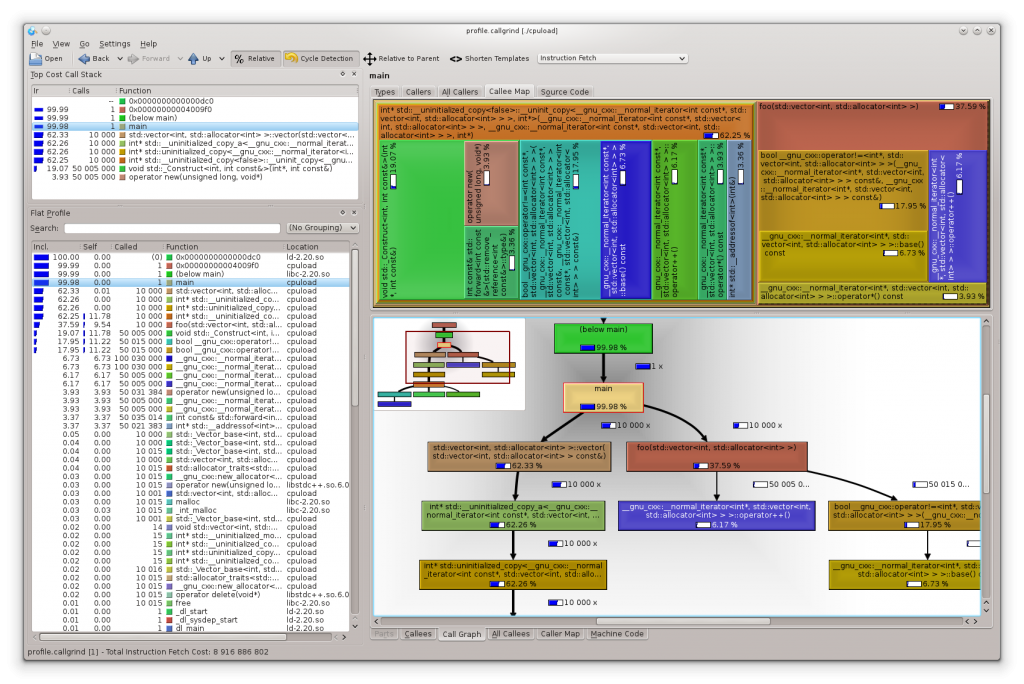The height and width of the screenshot is (684, 1024).
Task: Click the Open file icon
Action: [36, 59]
